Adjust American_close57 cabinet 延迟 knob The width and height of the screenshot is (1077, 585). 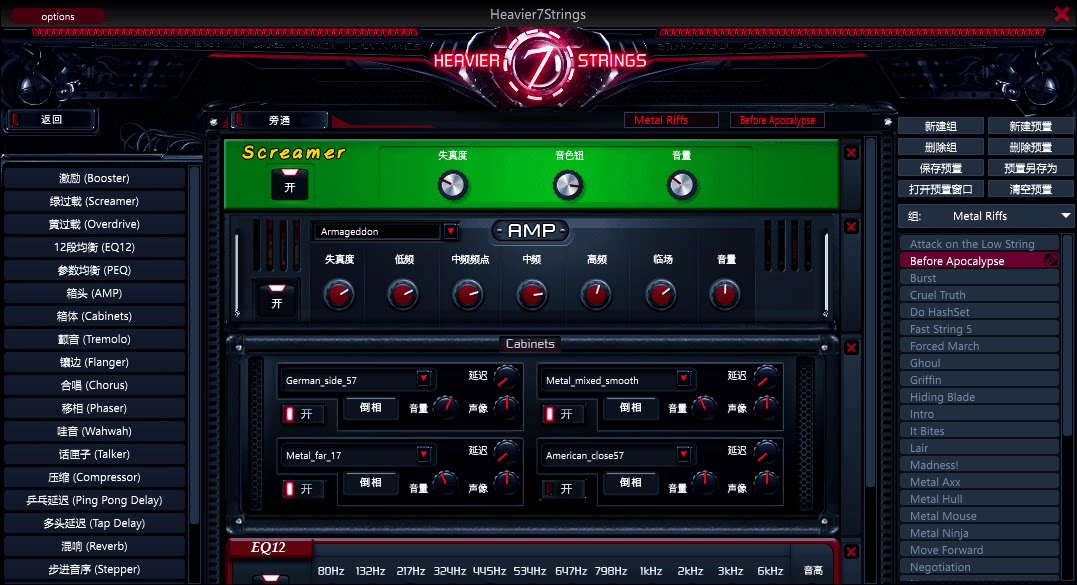766,451
